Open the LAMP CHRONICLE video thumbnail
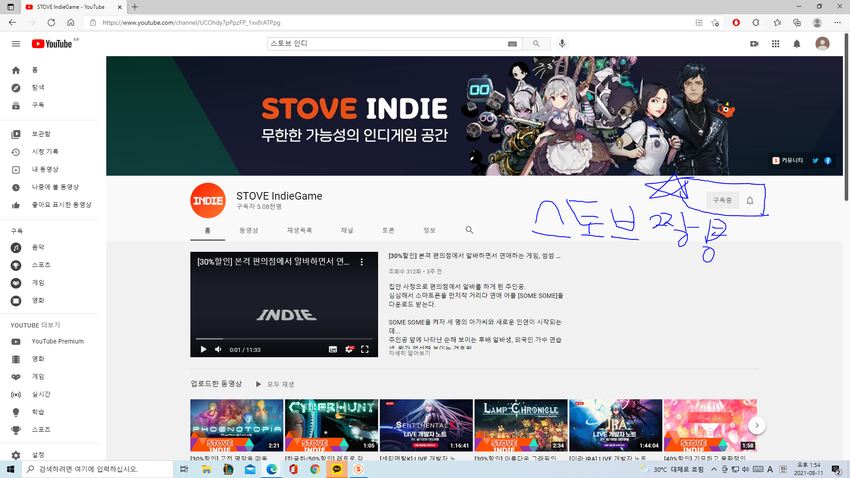Screen dimensions: 850x478 pos(521,425)
